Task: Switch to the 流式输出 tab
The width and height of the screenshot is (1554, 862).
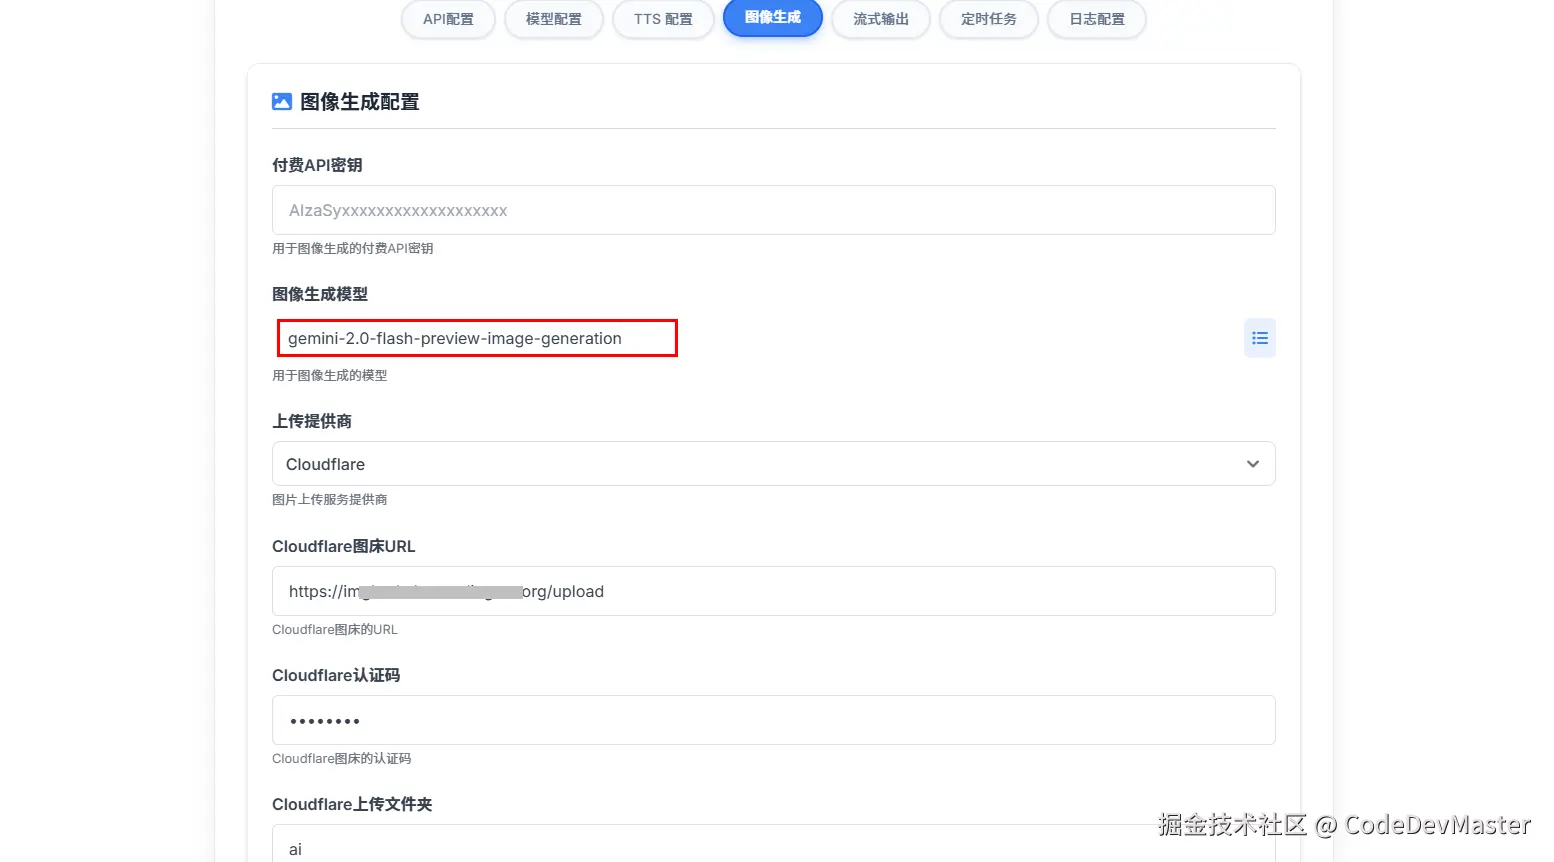Action: [881, 18]
